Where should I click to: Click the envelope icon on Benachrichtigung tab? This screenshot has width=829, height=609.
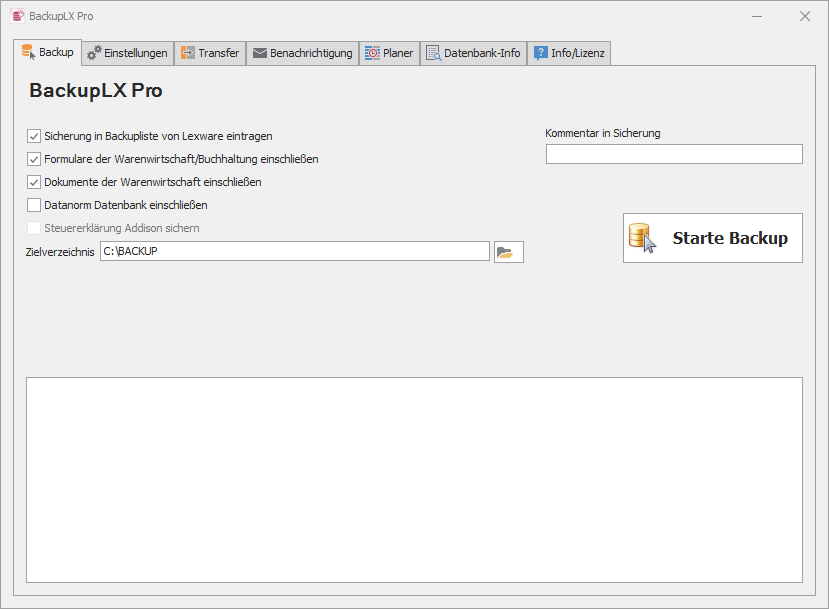click(x=260, y=53)
